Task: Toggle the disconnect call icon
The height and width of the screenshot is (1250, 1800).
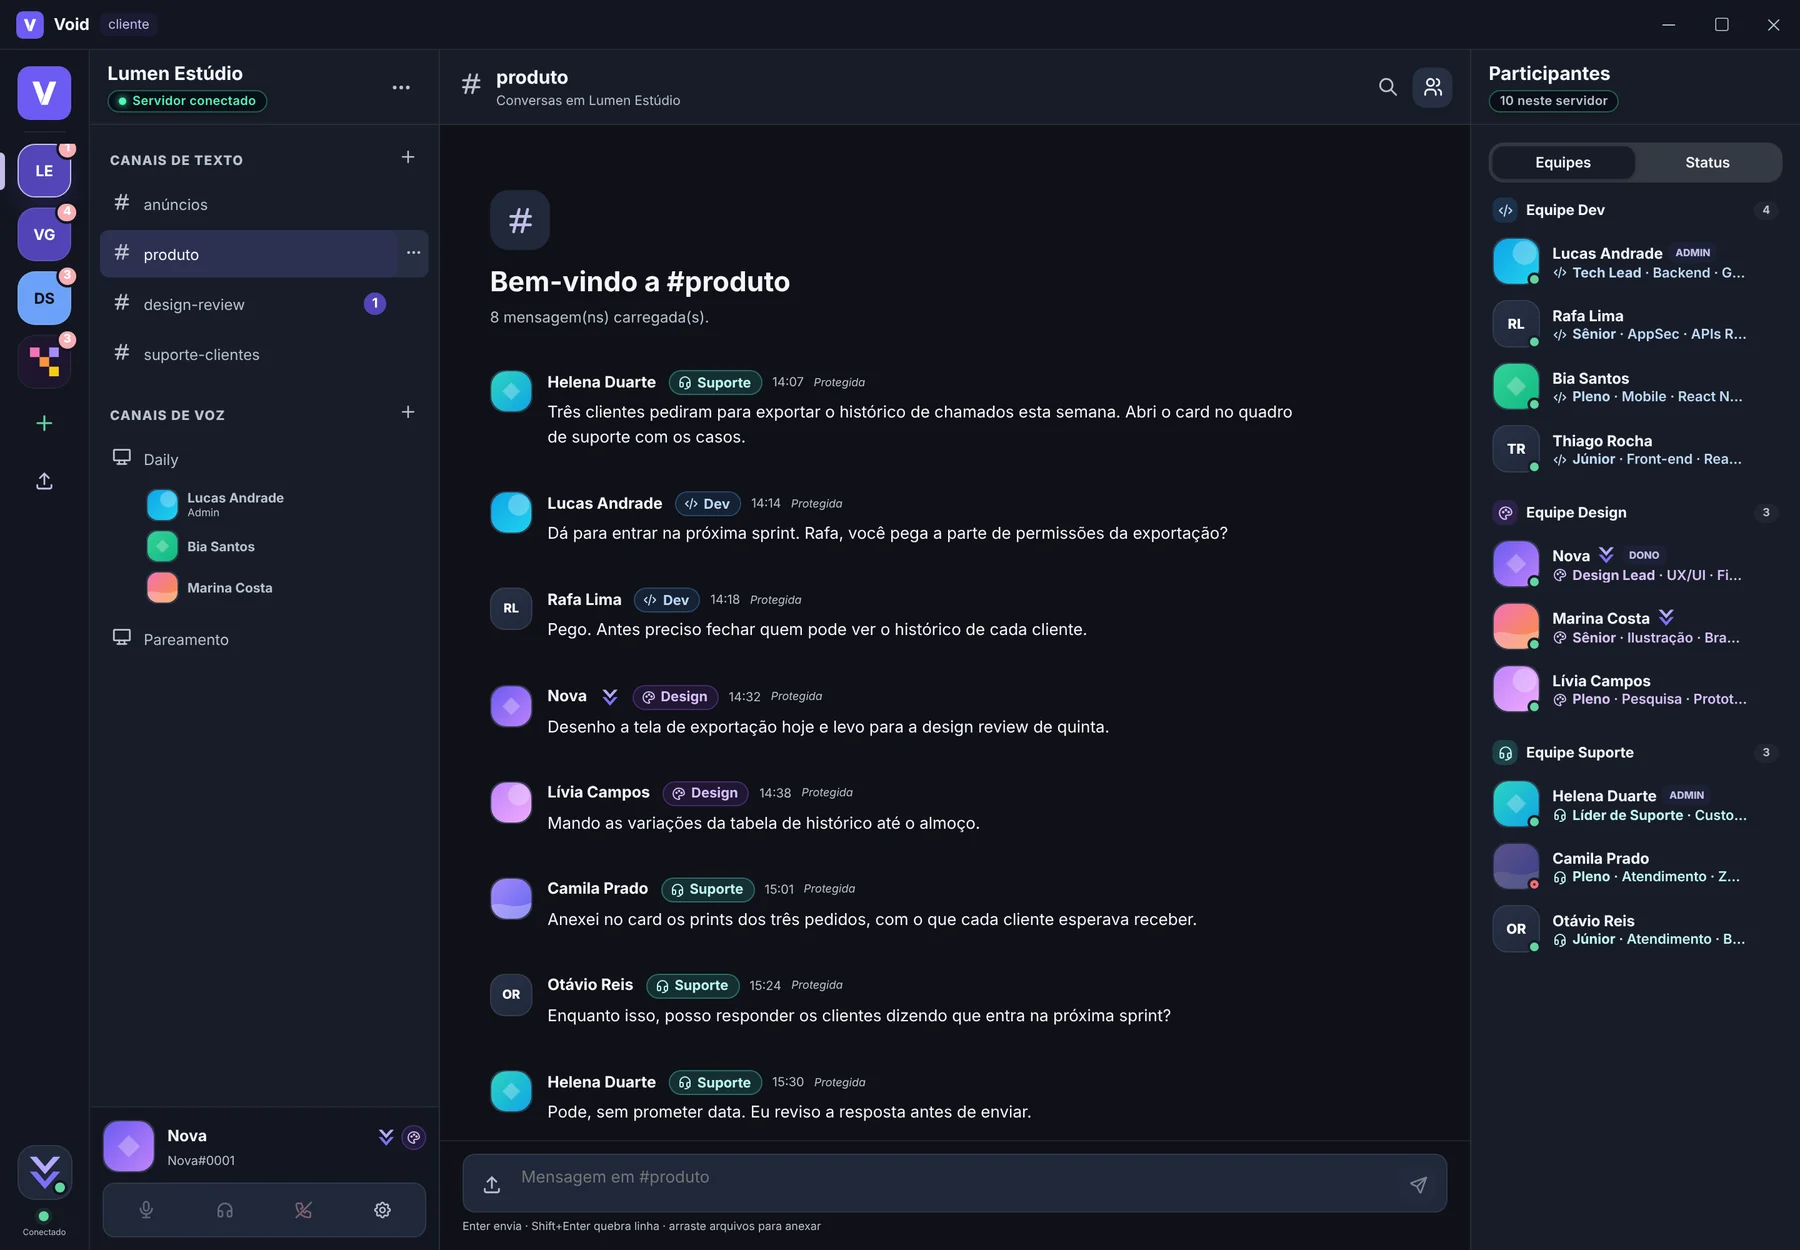Action: (303, 1210)
